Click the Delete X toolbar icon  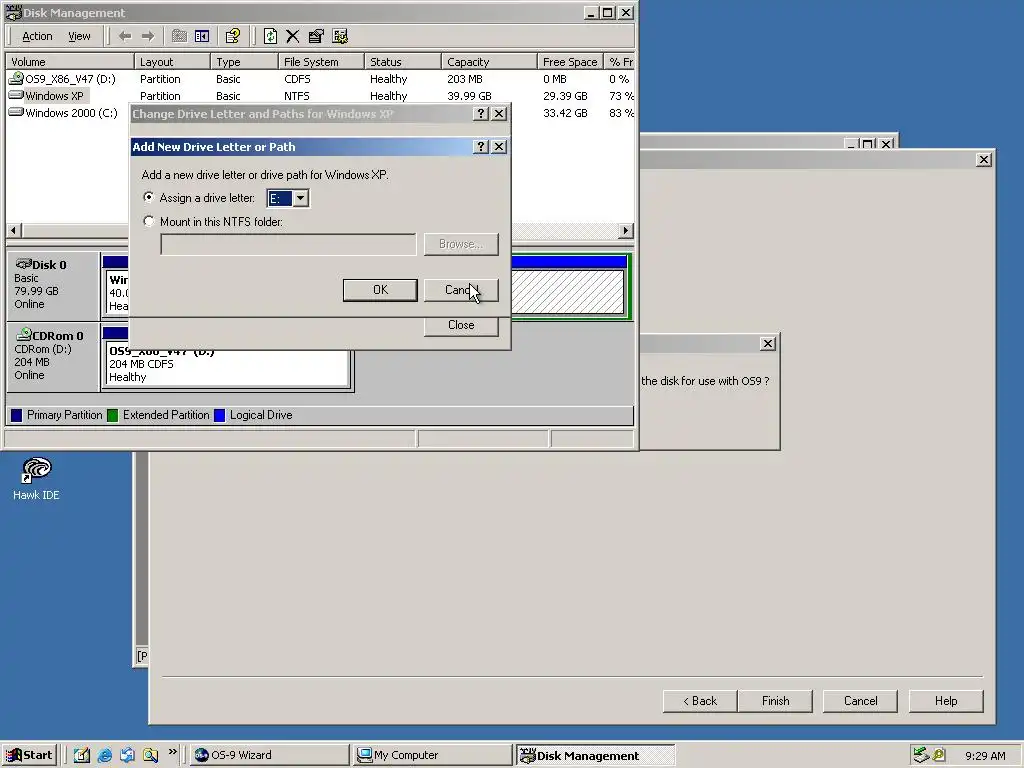click(293, 36)
